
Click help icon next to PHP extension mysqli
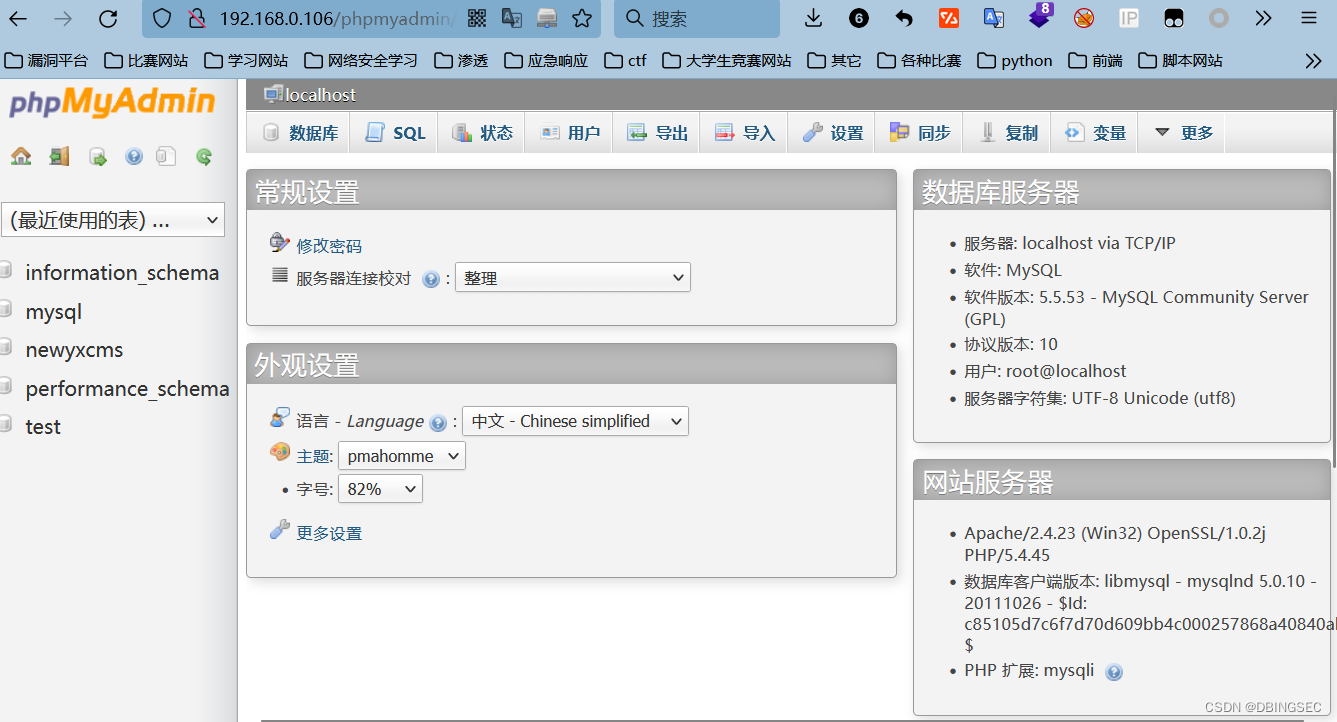click(x=1114, y=672)
